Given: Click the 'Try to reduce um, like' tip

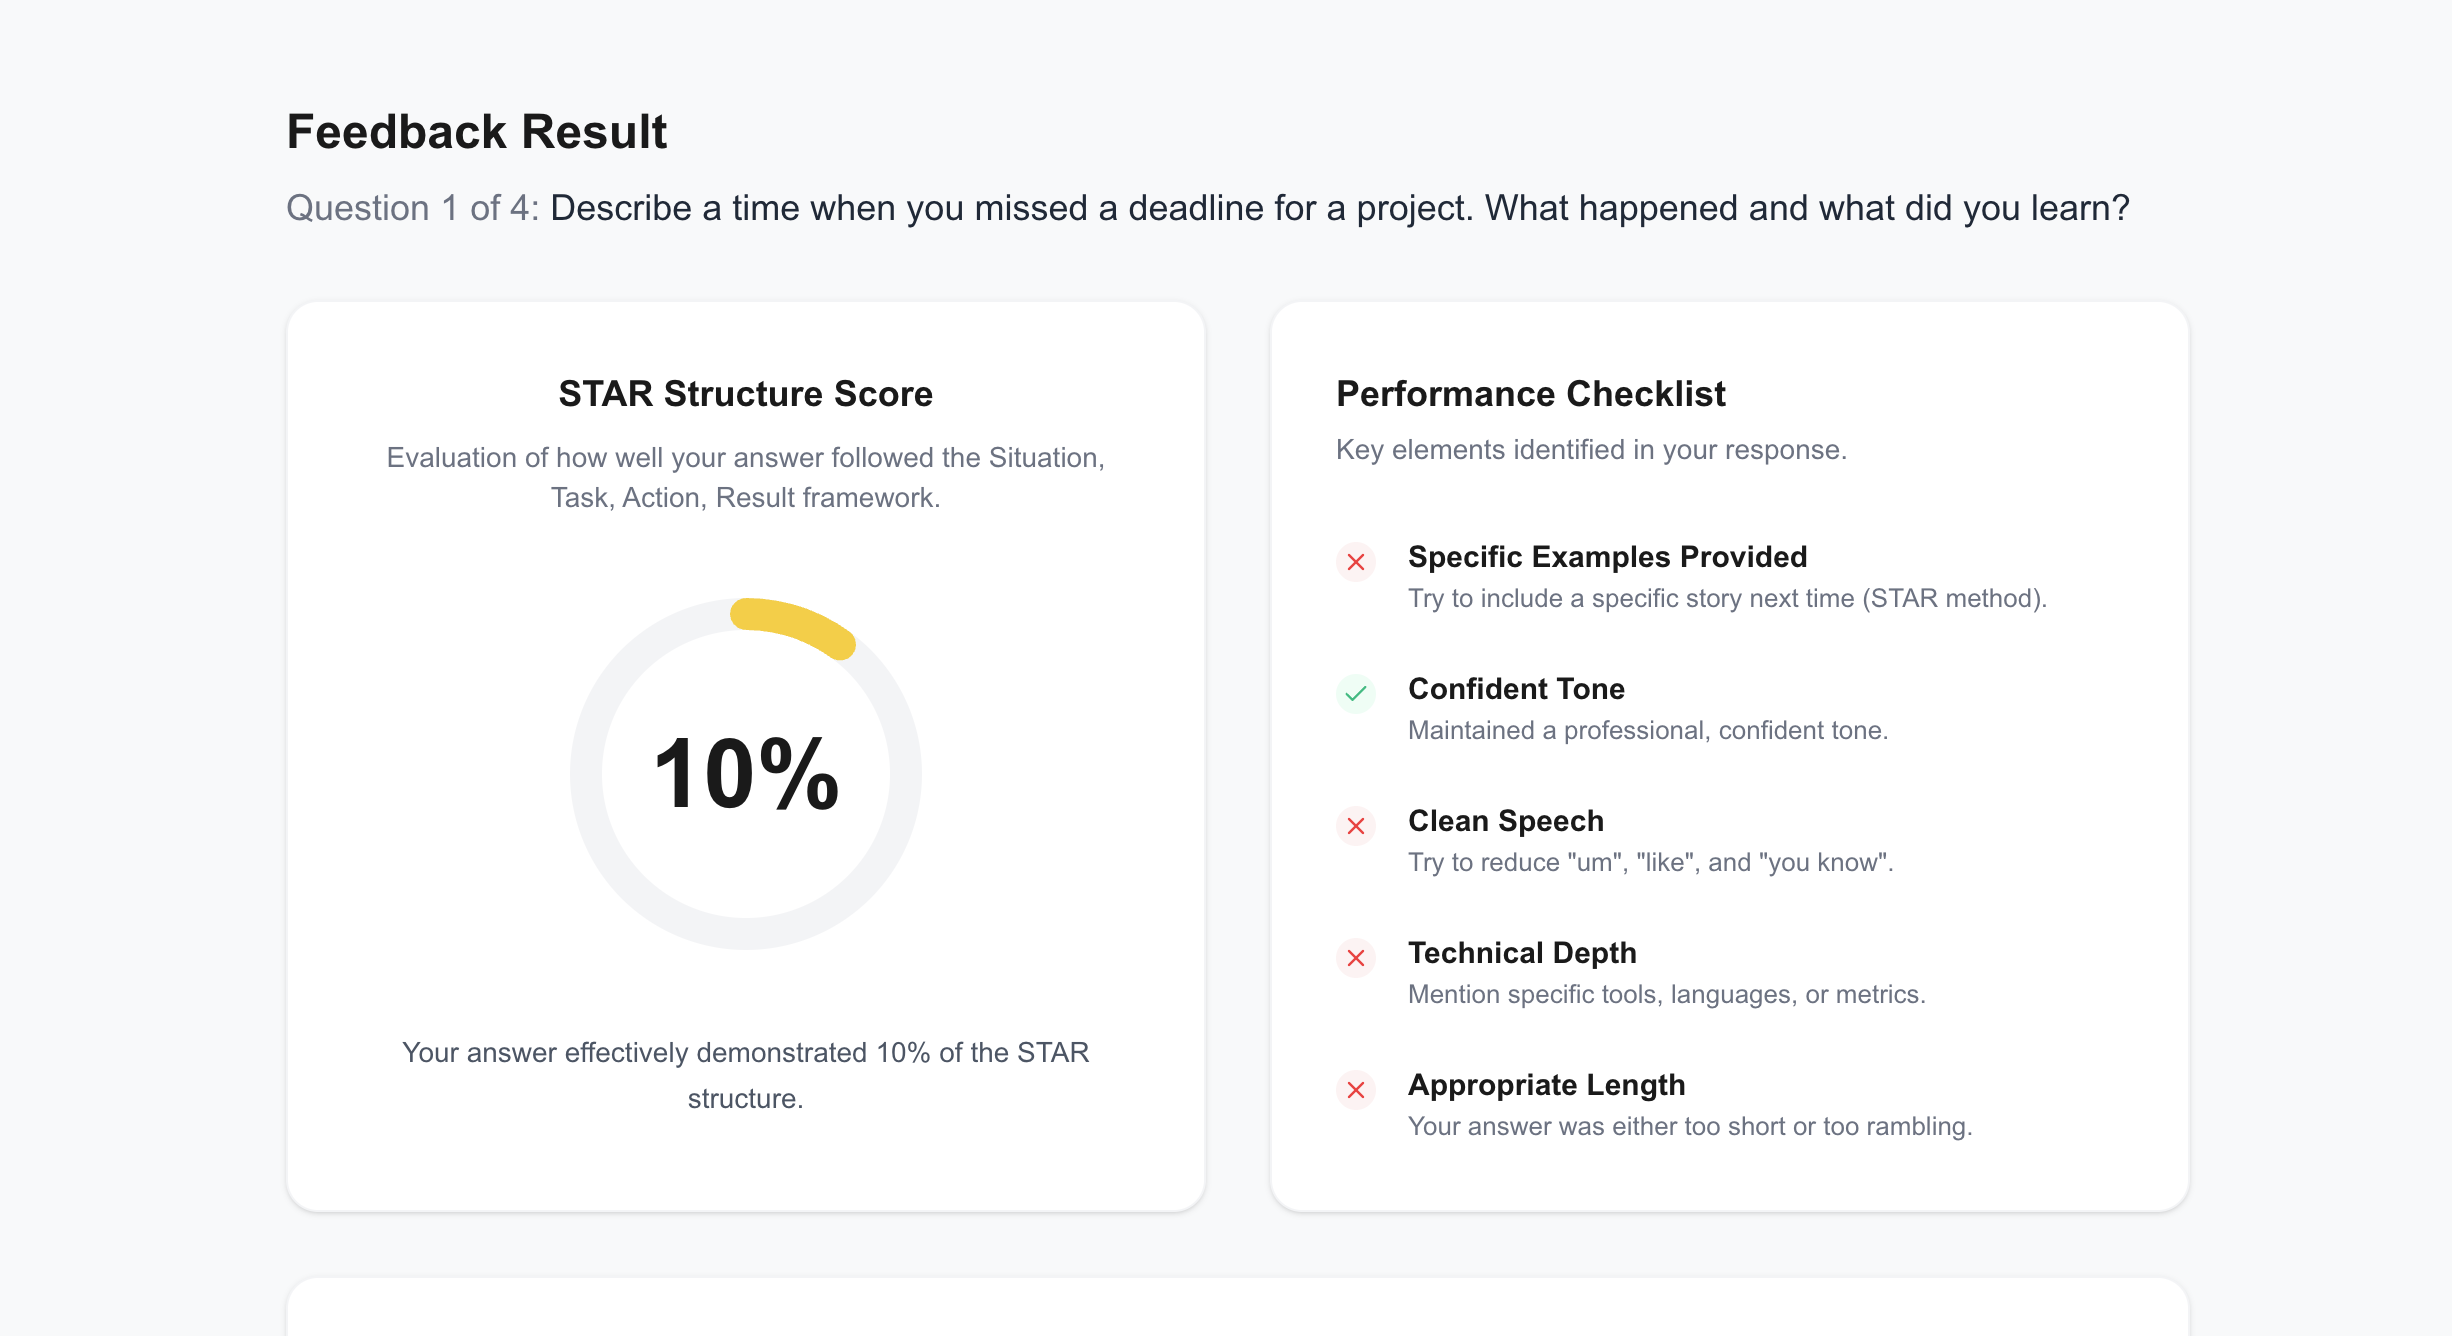Looking at the screenshot, I should tap(1651, 862).
